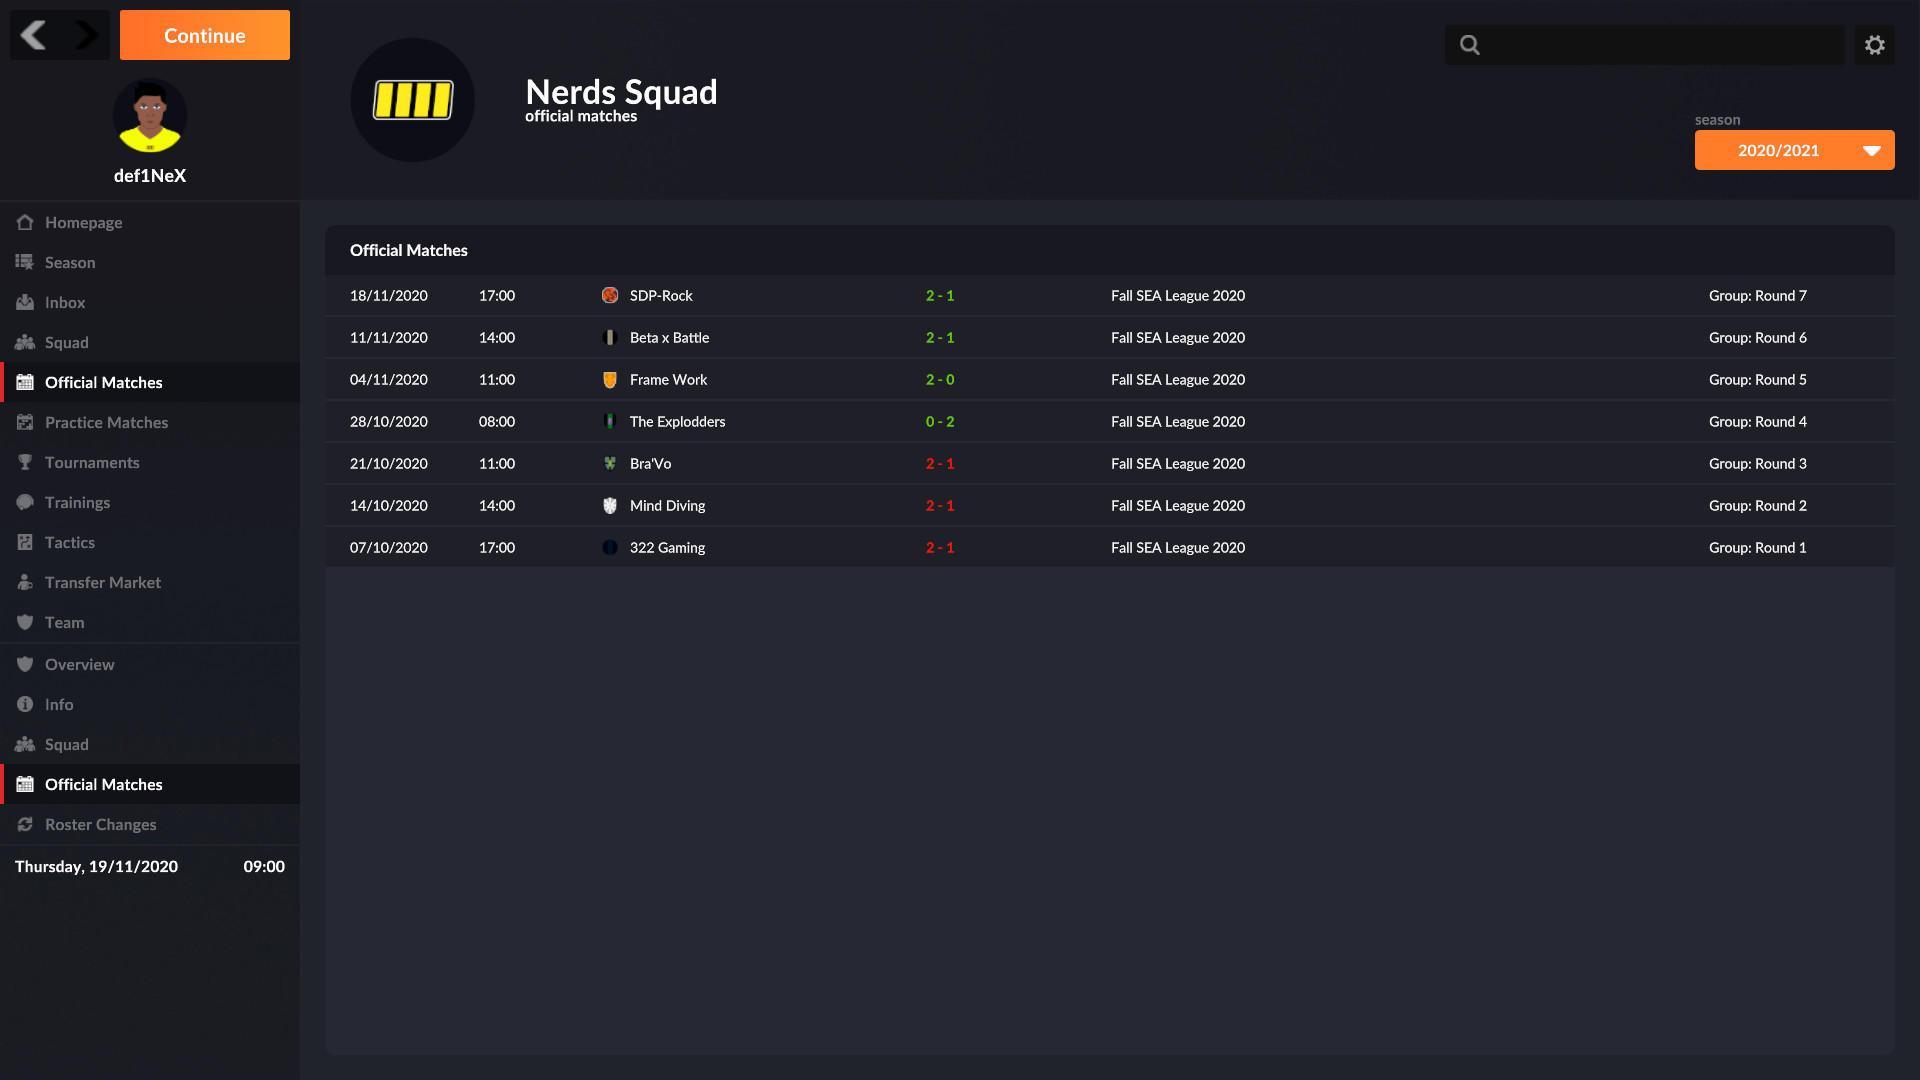The width and height of the screenshot is (1920, 1080).
Task: Open the Trainings icon in sidebar
Action: coord(25,502)
